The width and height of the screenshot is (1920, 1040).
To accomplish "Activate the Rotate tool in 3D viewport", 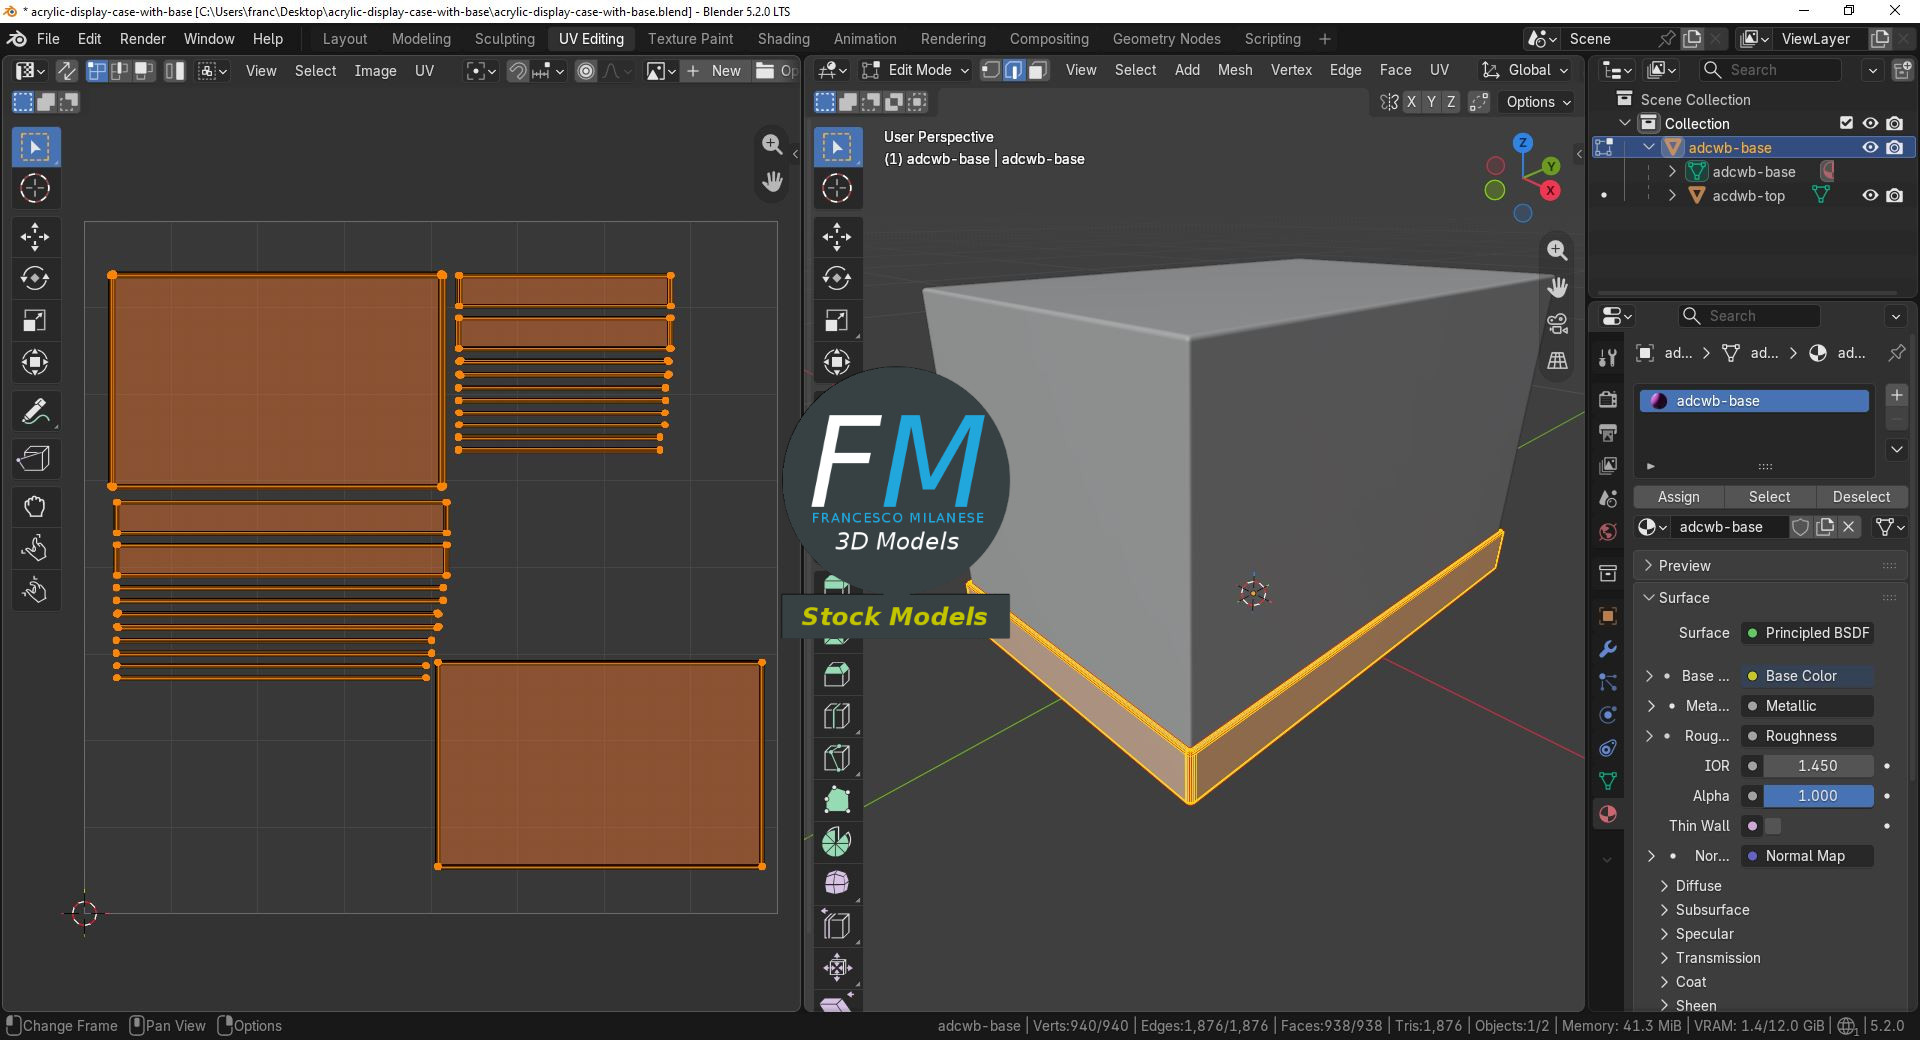I will (x=837, y=279).
